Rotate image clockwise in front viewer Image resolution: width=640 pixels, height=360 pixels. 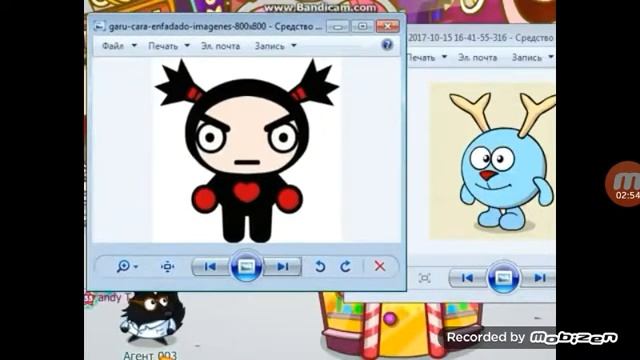[346, 267]
